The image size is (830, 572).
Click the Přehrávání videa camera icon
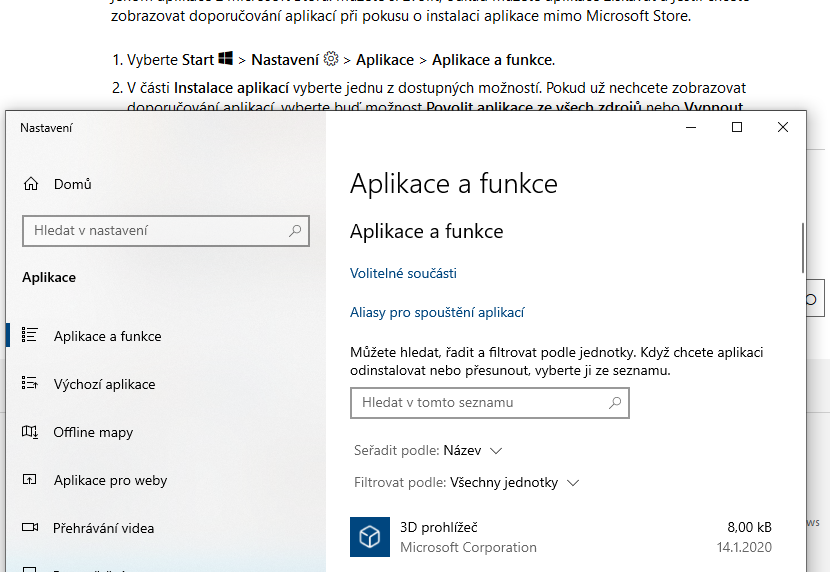click(x=31, y=528)
